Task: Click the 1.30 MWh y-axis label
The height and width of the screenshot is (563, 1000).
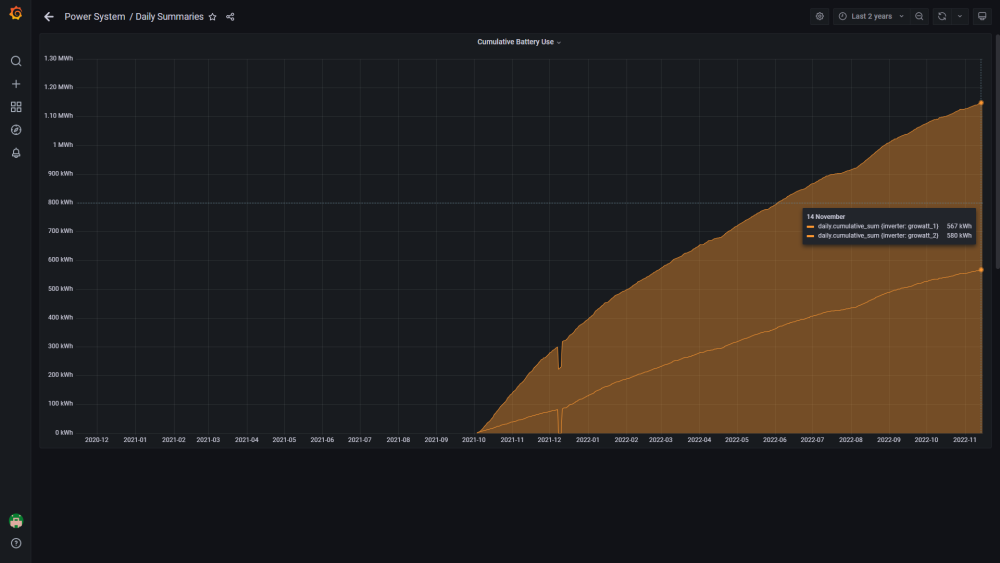Action: tap(59, 58)
